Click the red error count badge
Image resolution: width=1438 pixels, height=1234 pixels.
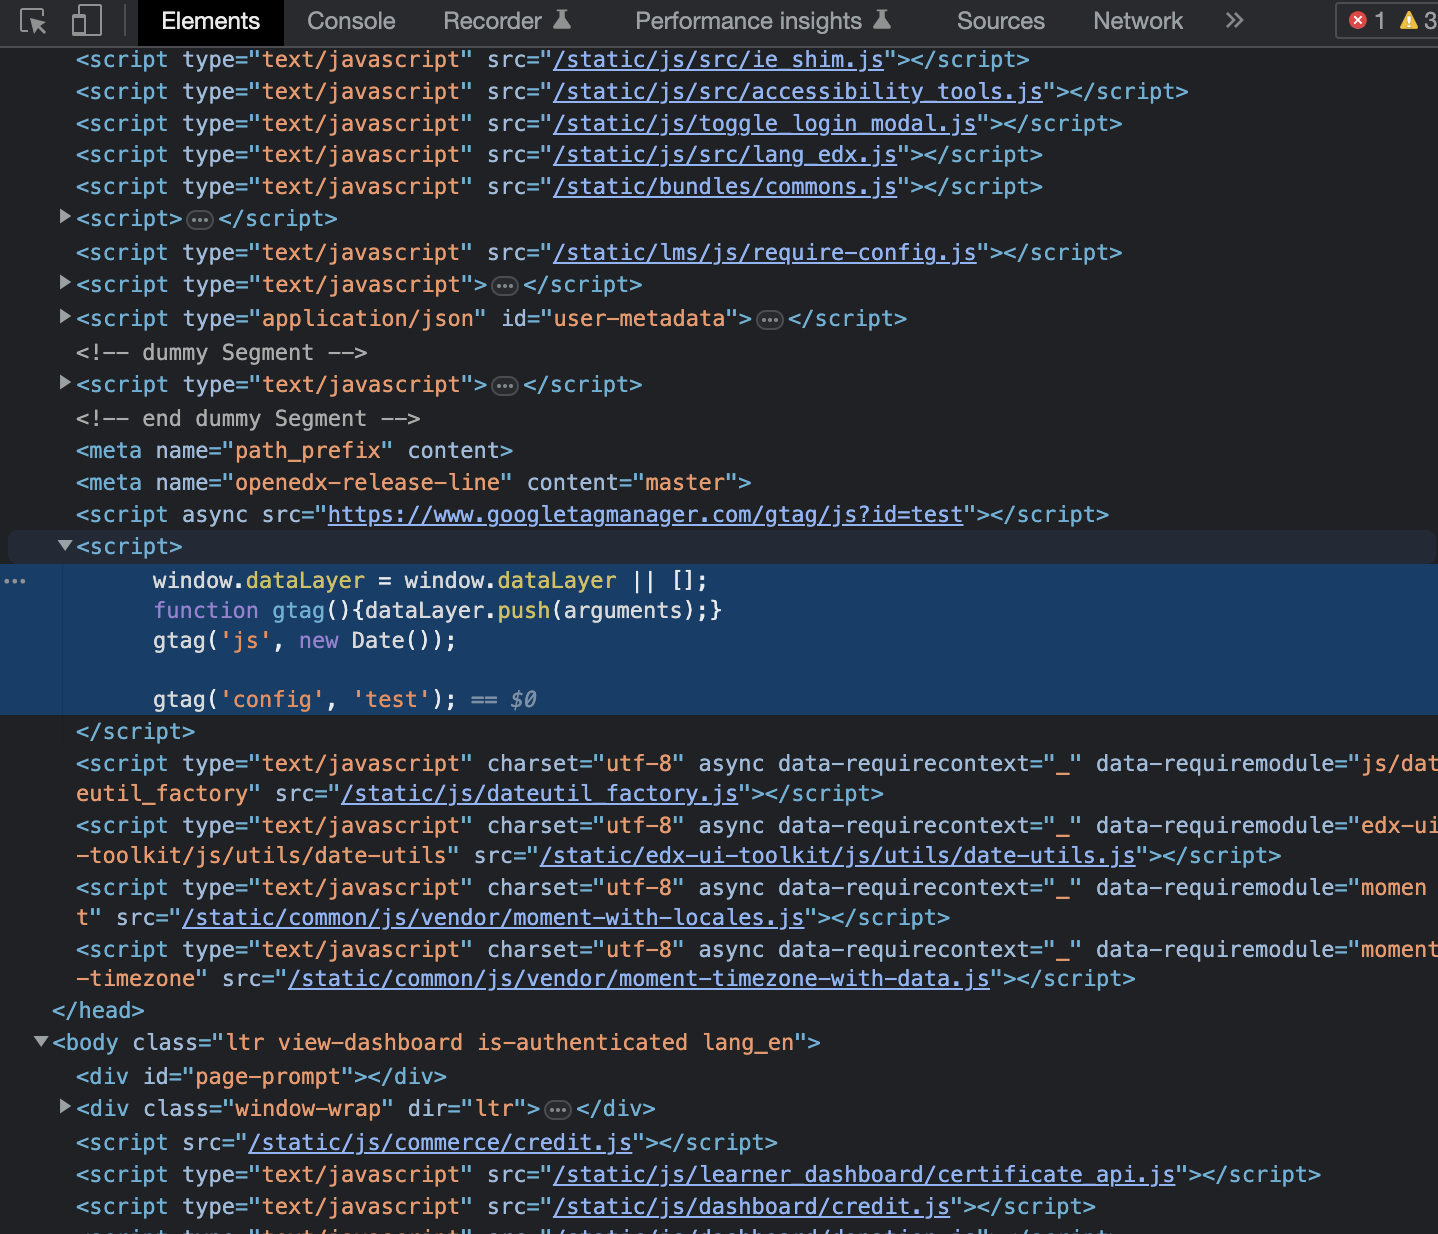pyautogui.click(x=1359, y=20)
